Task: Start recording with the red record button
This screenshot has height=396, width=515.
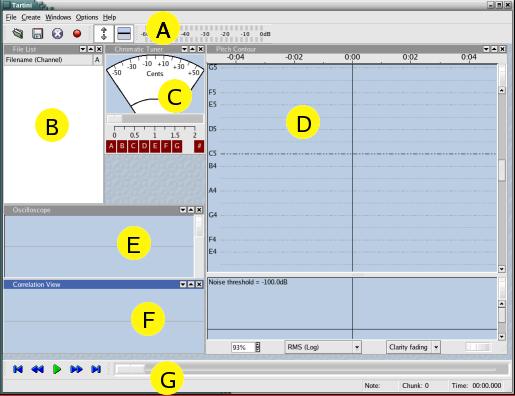Action: (x=77, y=33)
